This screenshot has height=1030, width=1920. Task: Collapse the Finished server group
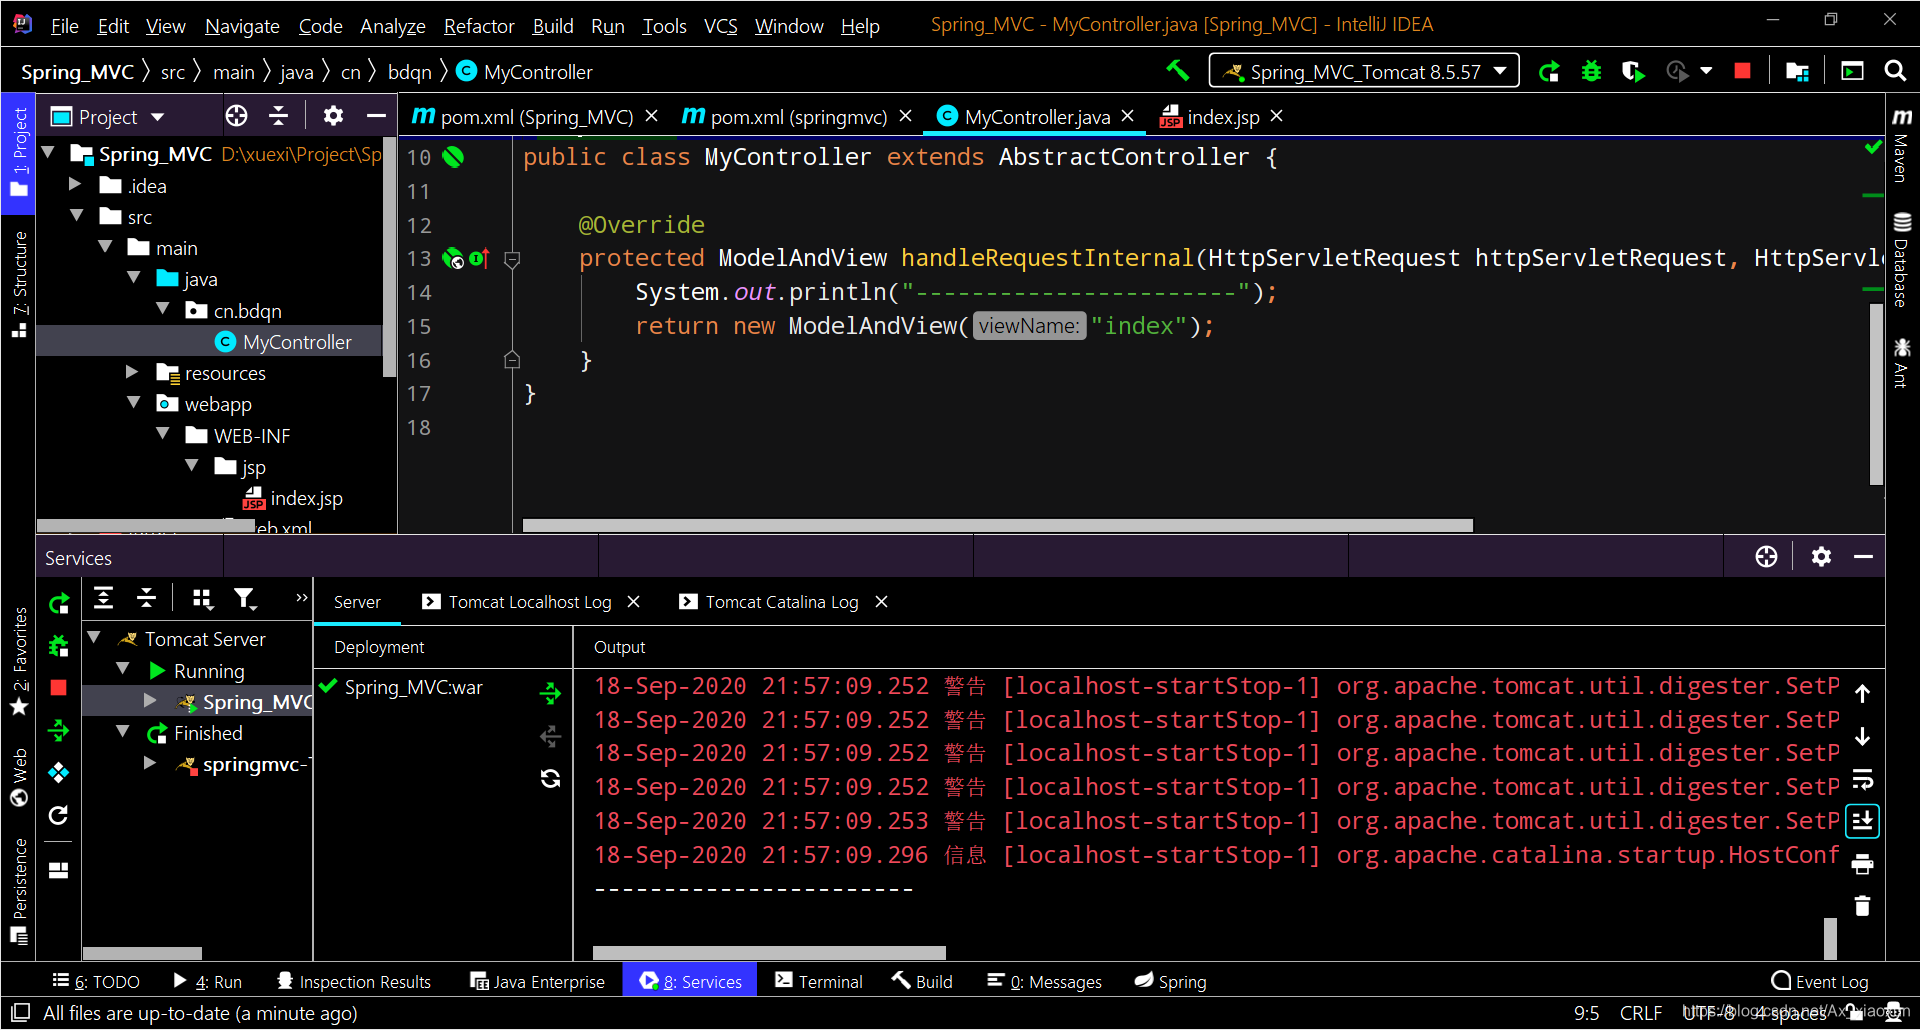tap(123, 732)
